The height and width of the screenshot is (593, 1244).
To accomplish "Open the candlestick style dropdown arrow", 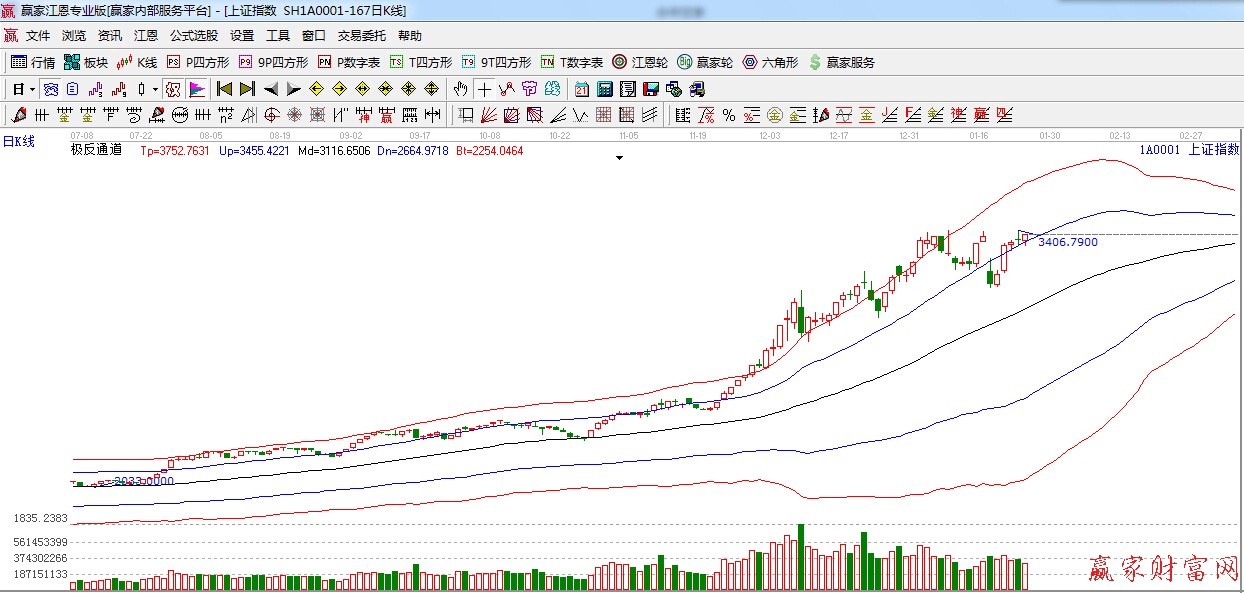I will click(155, 89).
